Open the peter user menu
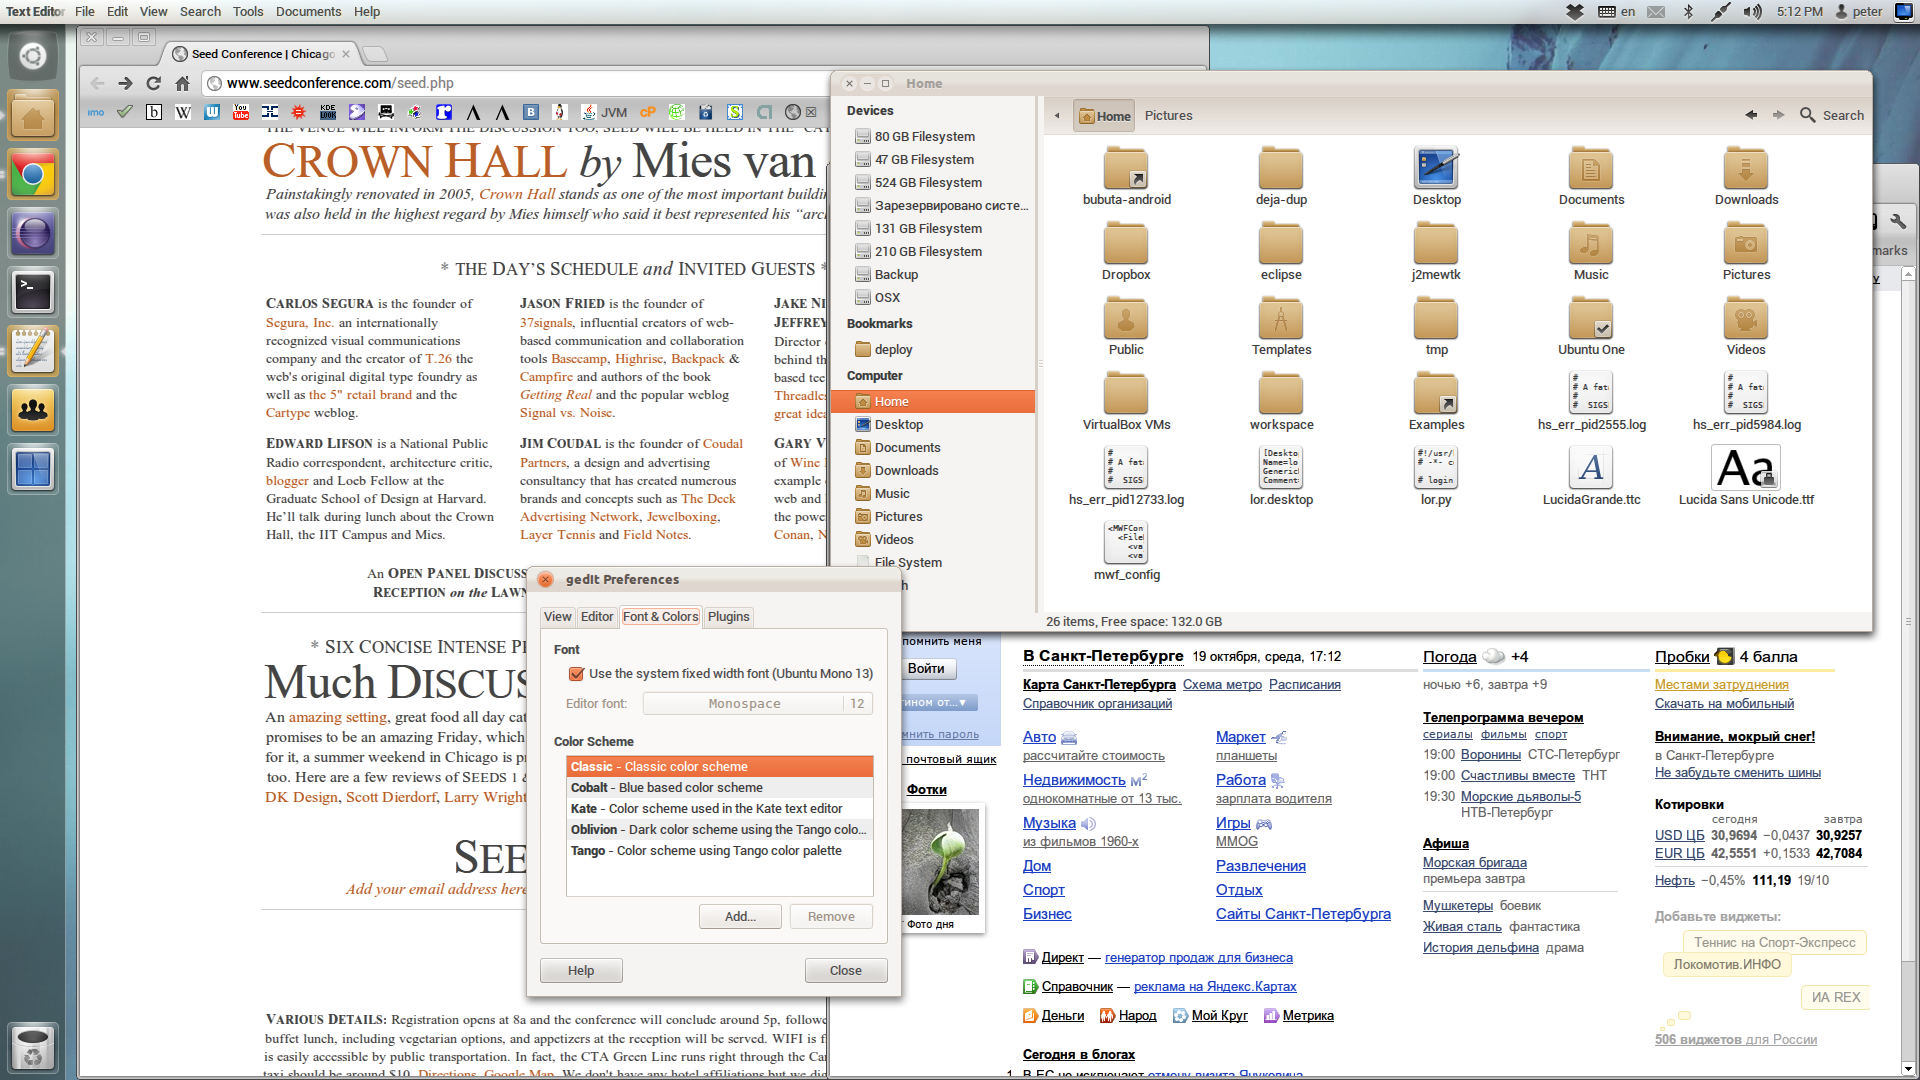 [x=1858, y=12]
